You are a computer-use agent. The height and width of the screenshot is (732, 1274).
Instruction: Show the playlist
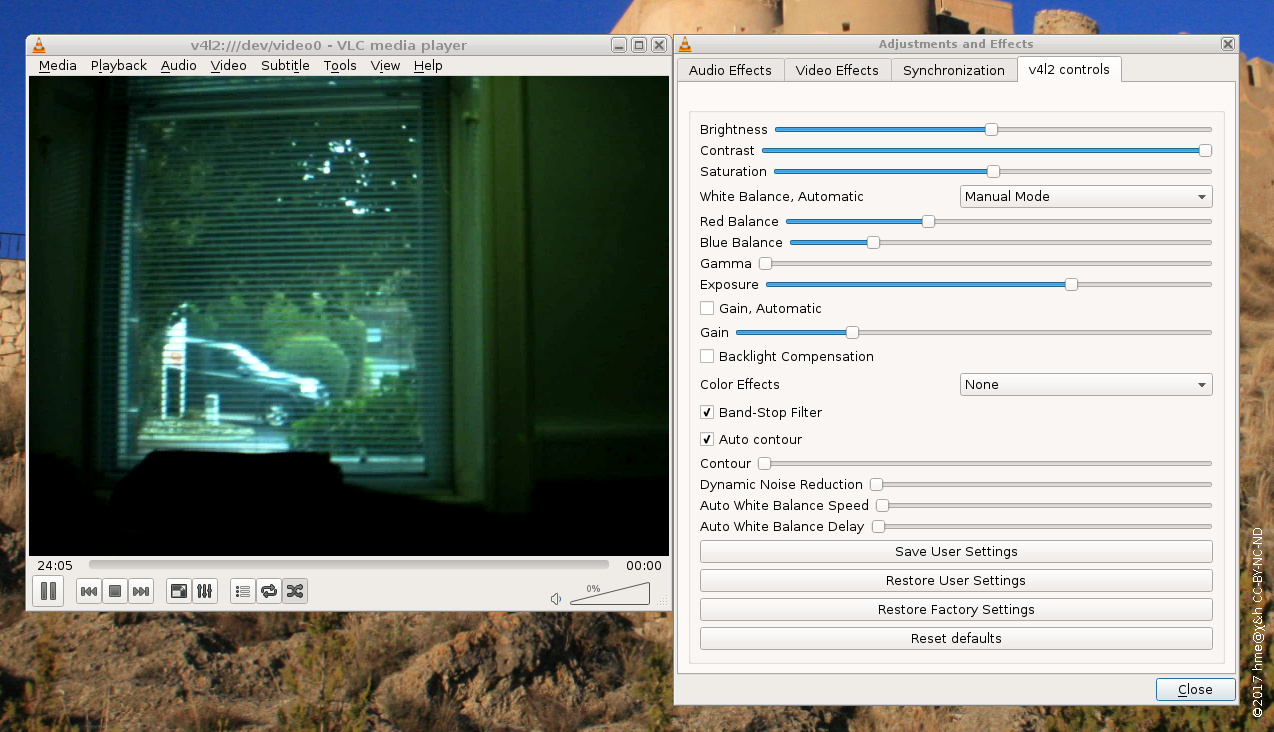pos(242,592)
